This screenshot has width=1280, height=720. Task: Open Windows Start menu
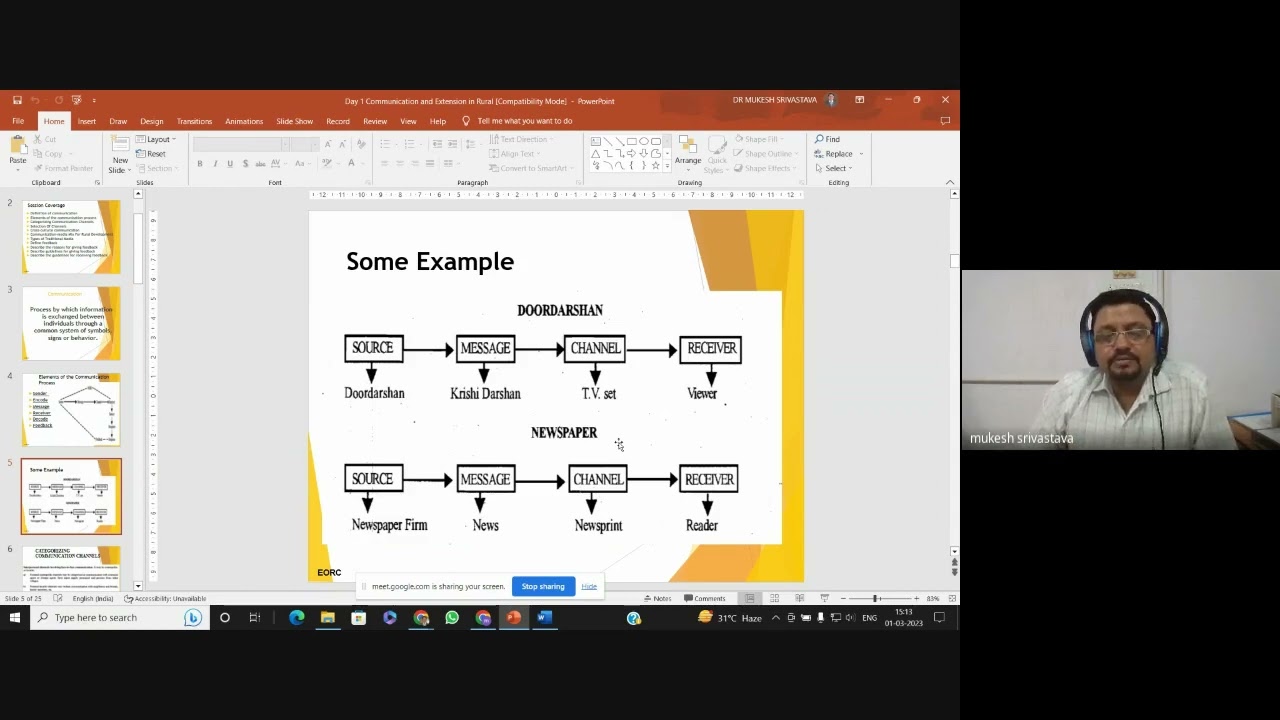[14, 617]
